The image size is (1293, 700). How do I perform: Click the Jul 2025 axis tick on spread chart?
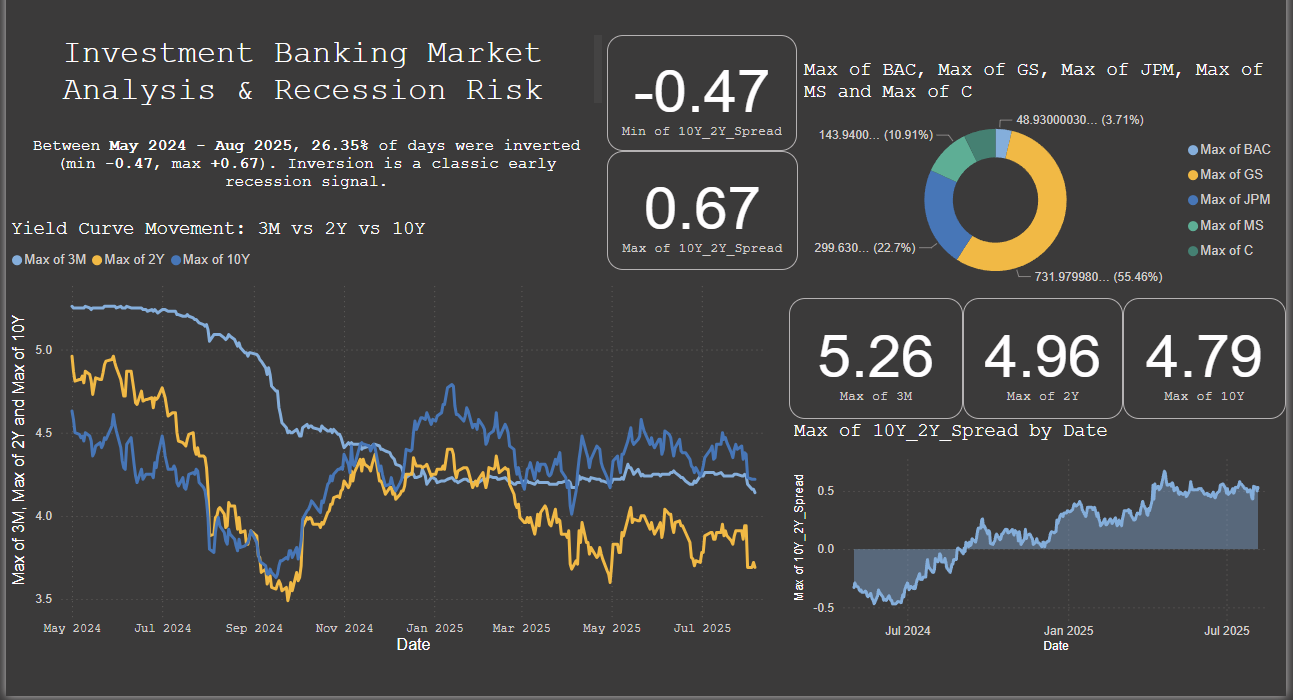click(1227, 631)
